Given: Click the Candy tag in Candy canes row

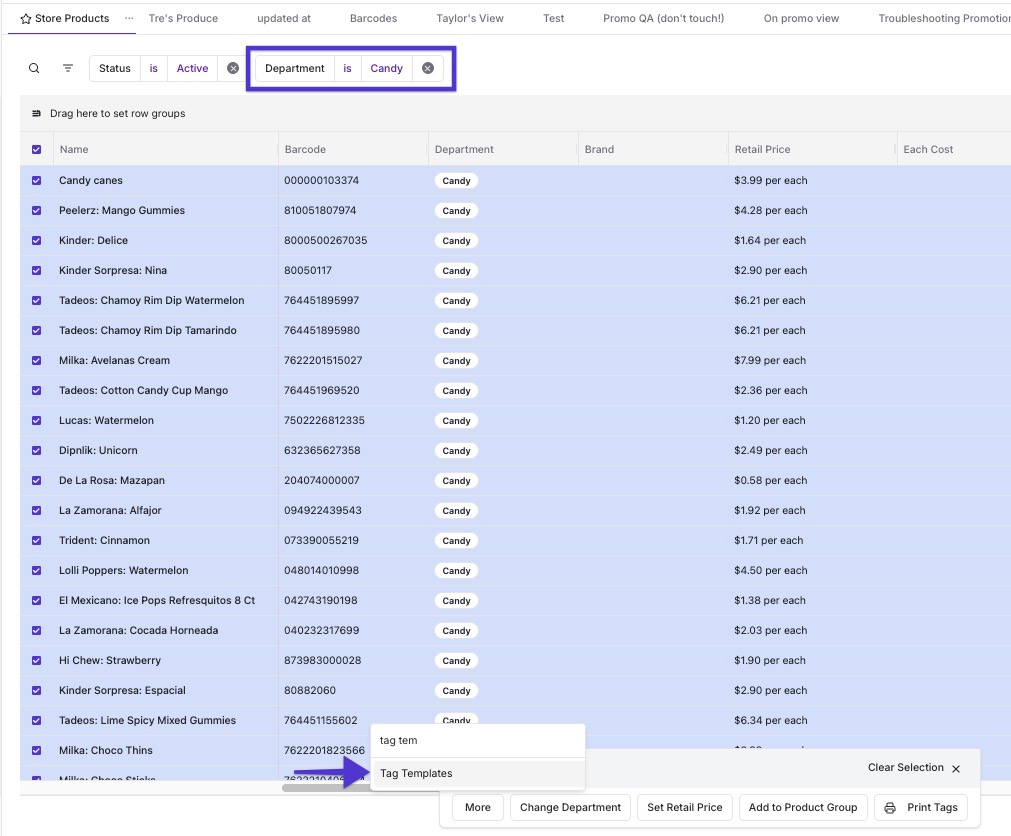Looking at the screenshot, I should 456,181.
